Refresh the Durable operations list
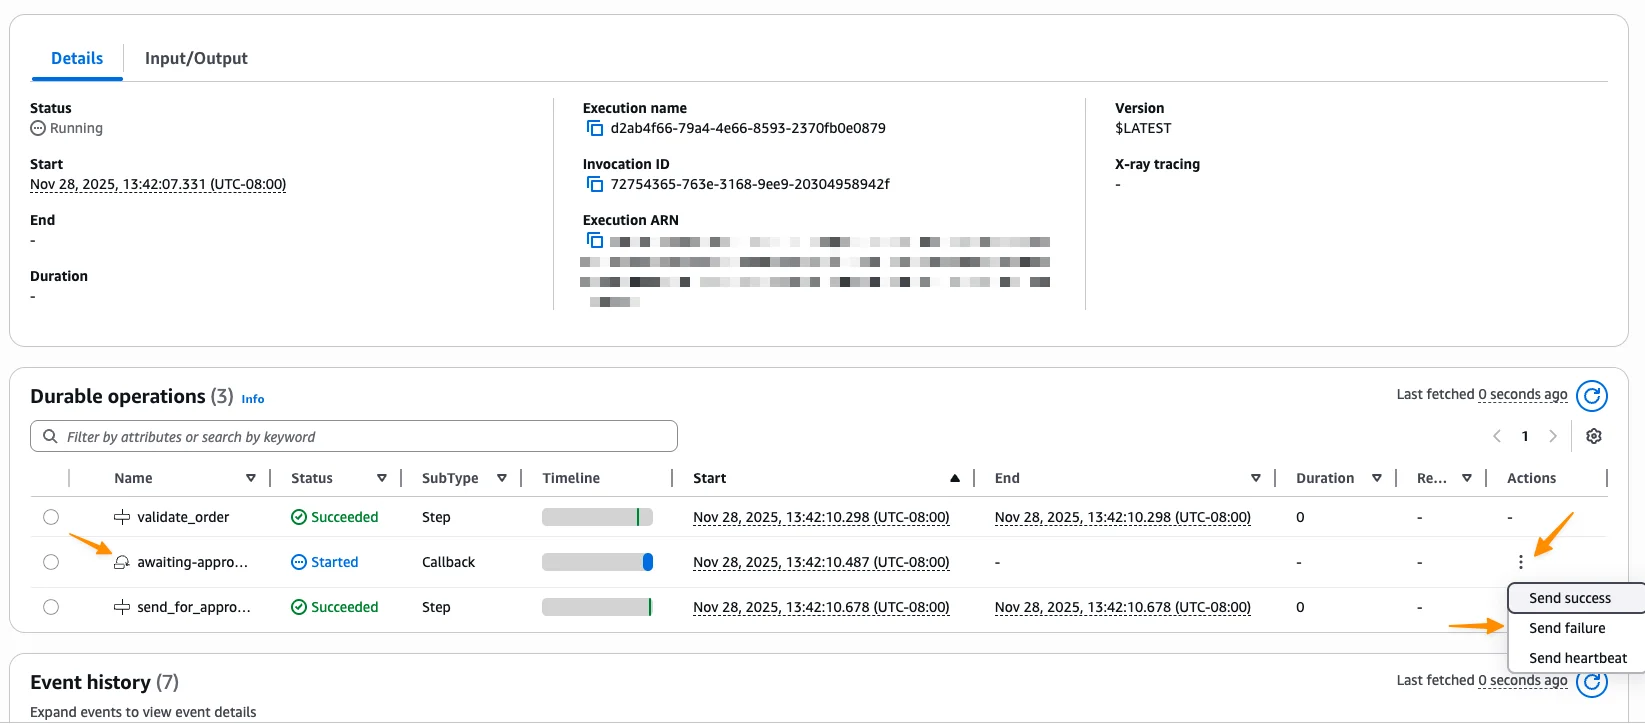Viewport: 1645px width, 725px height. point(1591,396)
